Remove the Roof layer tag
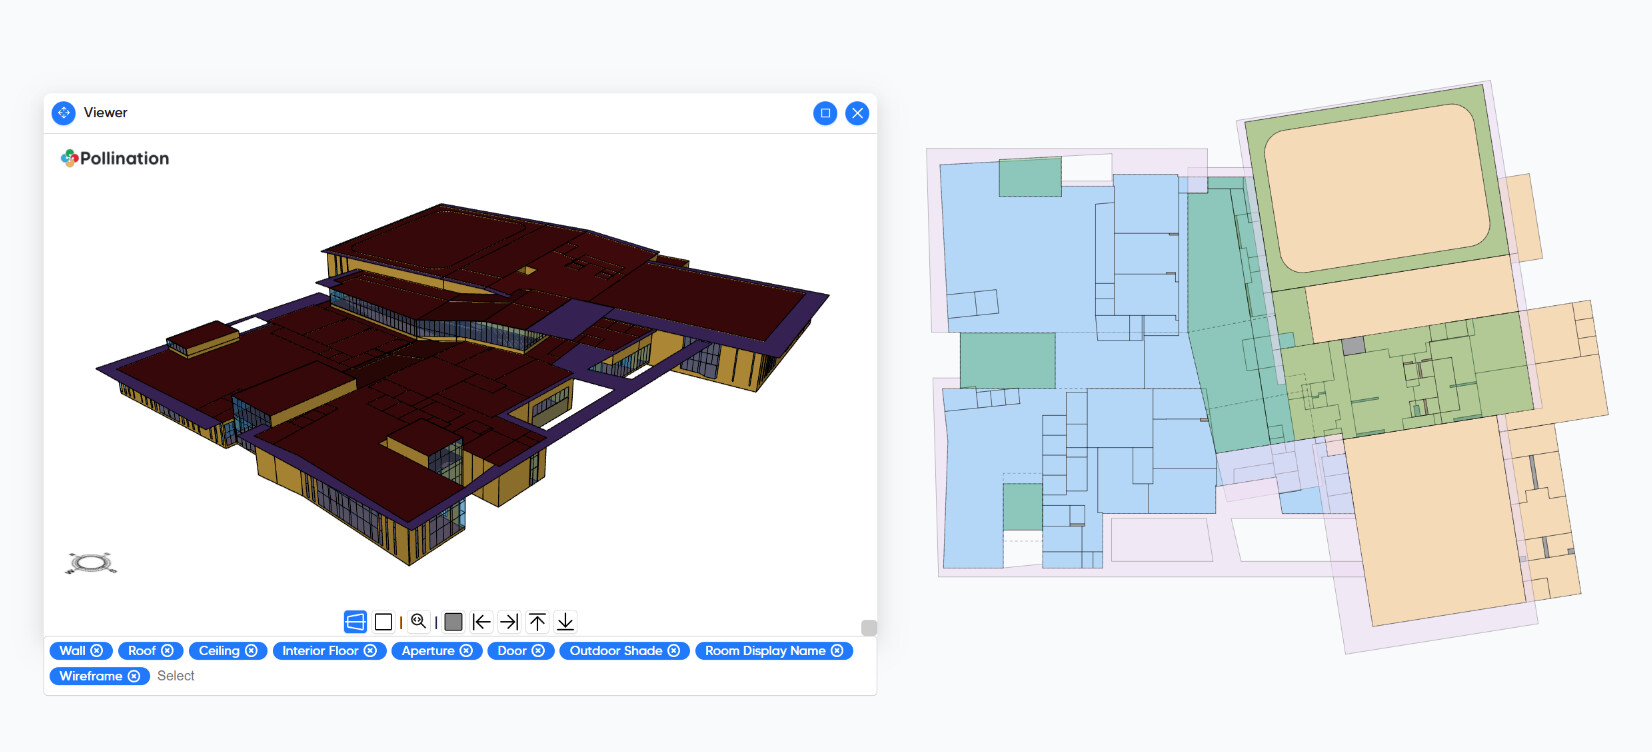1652x752 pixels. coord(167,651)
